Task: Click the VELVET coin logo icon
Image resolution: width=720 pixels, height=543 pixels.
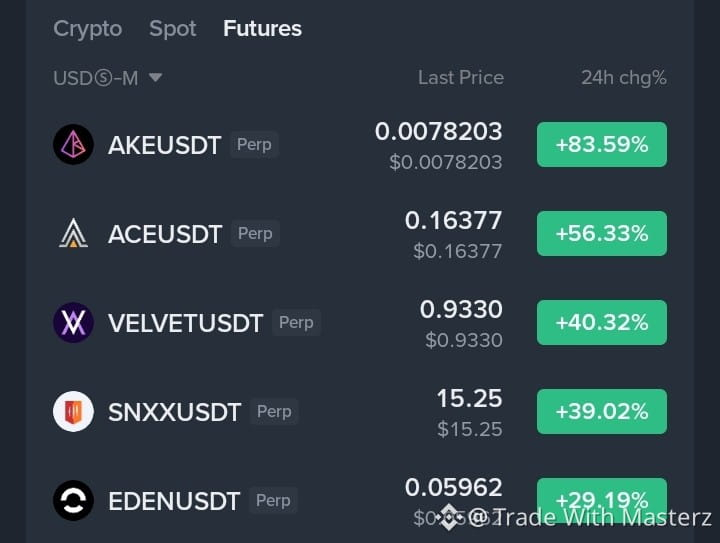Action: (73, 322)
